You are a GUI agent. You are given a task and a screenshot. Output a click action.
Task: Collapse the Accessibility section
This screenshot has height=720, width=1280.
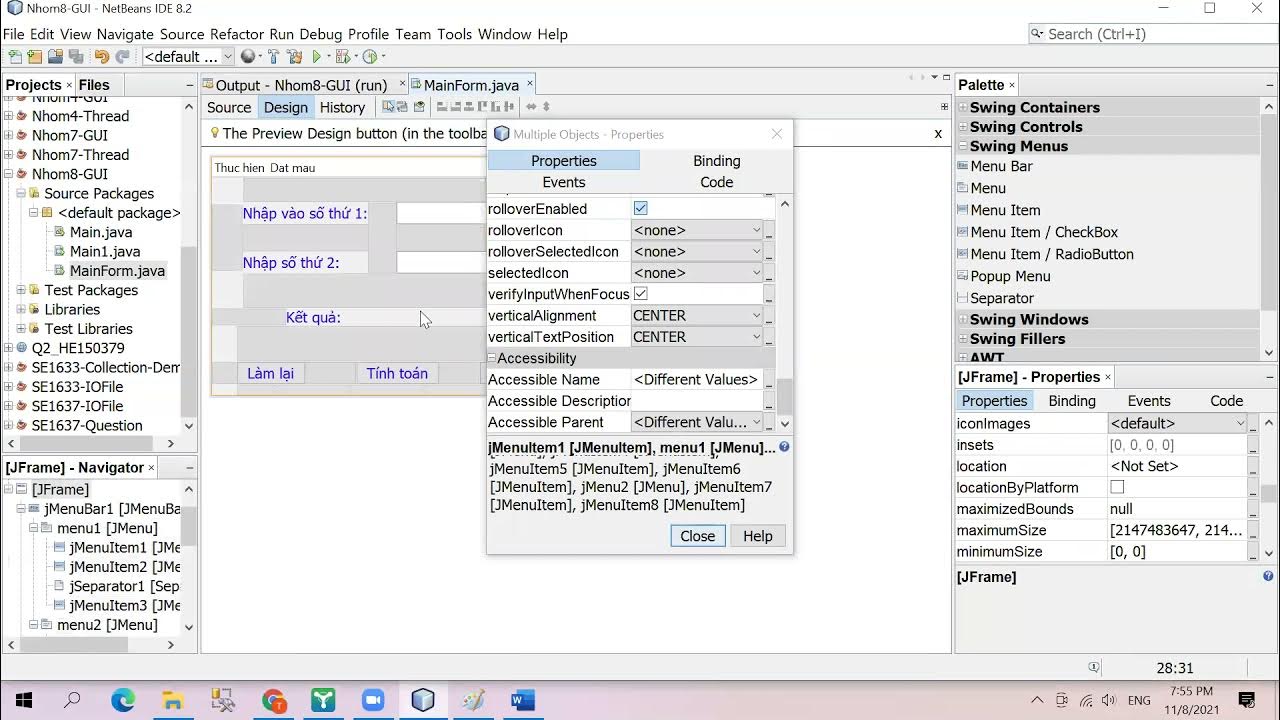(491, 358)
